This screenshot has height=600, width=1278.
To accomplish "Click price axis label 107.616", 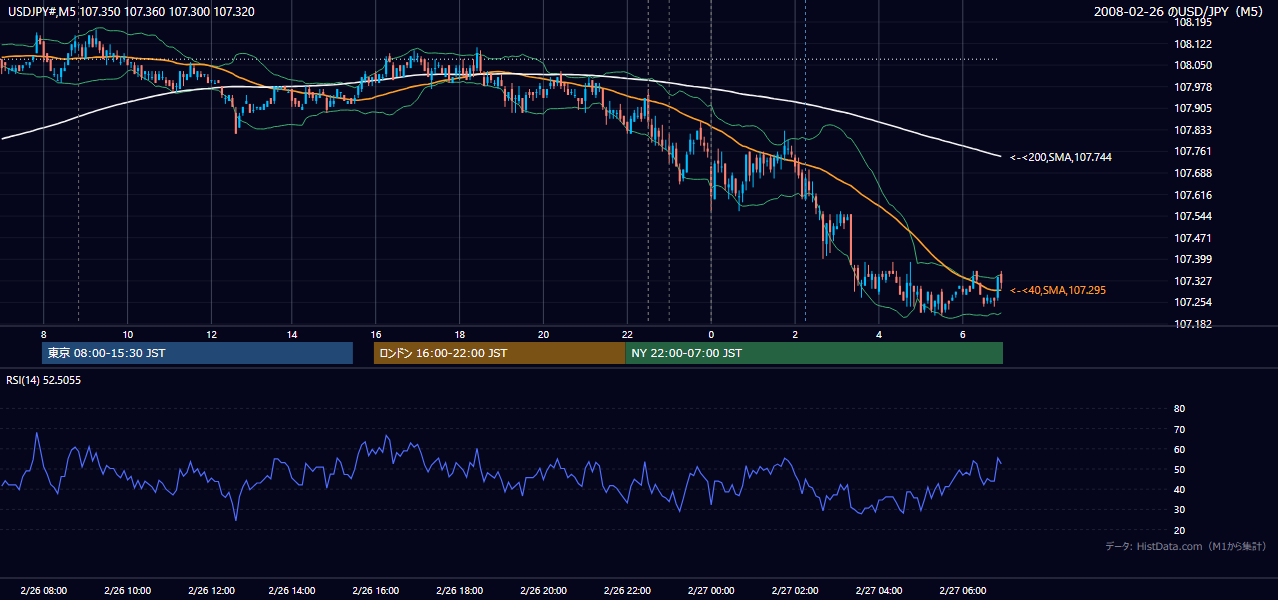I will (1193, 195).
